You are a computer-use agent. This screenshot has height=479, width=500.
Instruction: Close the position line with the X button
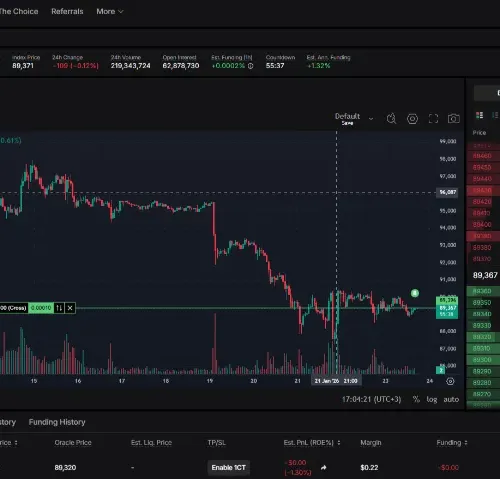tap(70, 308)
